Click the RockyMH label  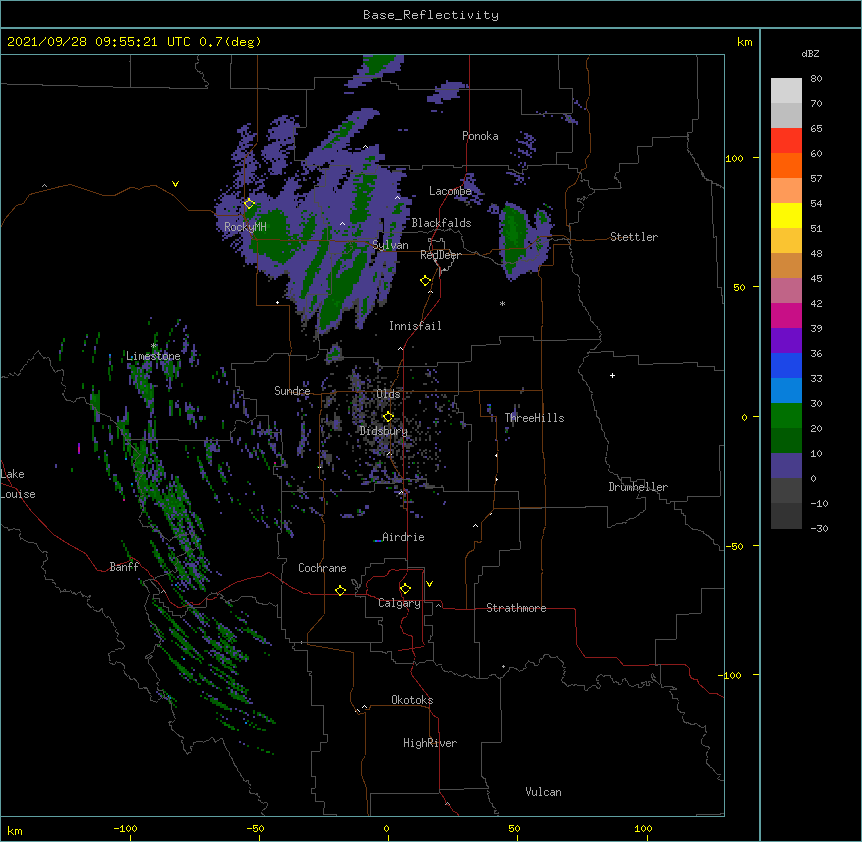[245, 226]
